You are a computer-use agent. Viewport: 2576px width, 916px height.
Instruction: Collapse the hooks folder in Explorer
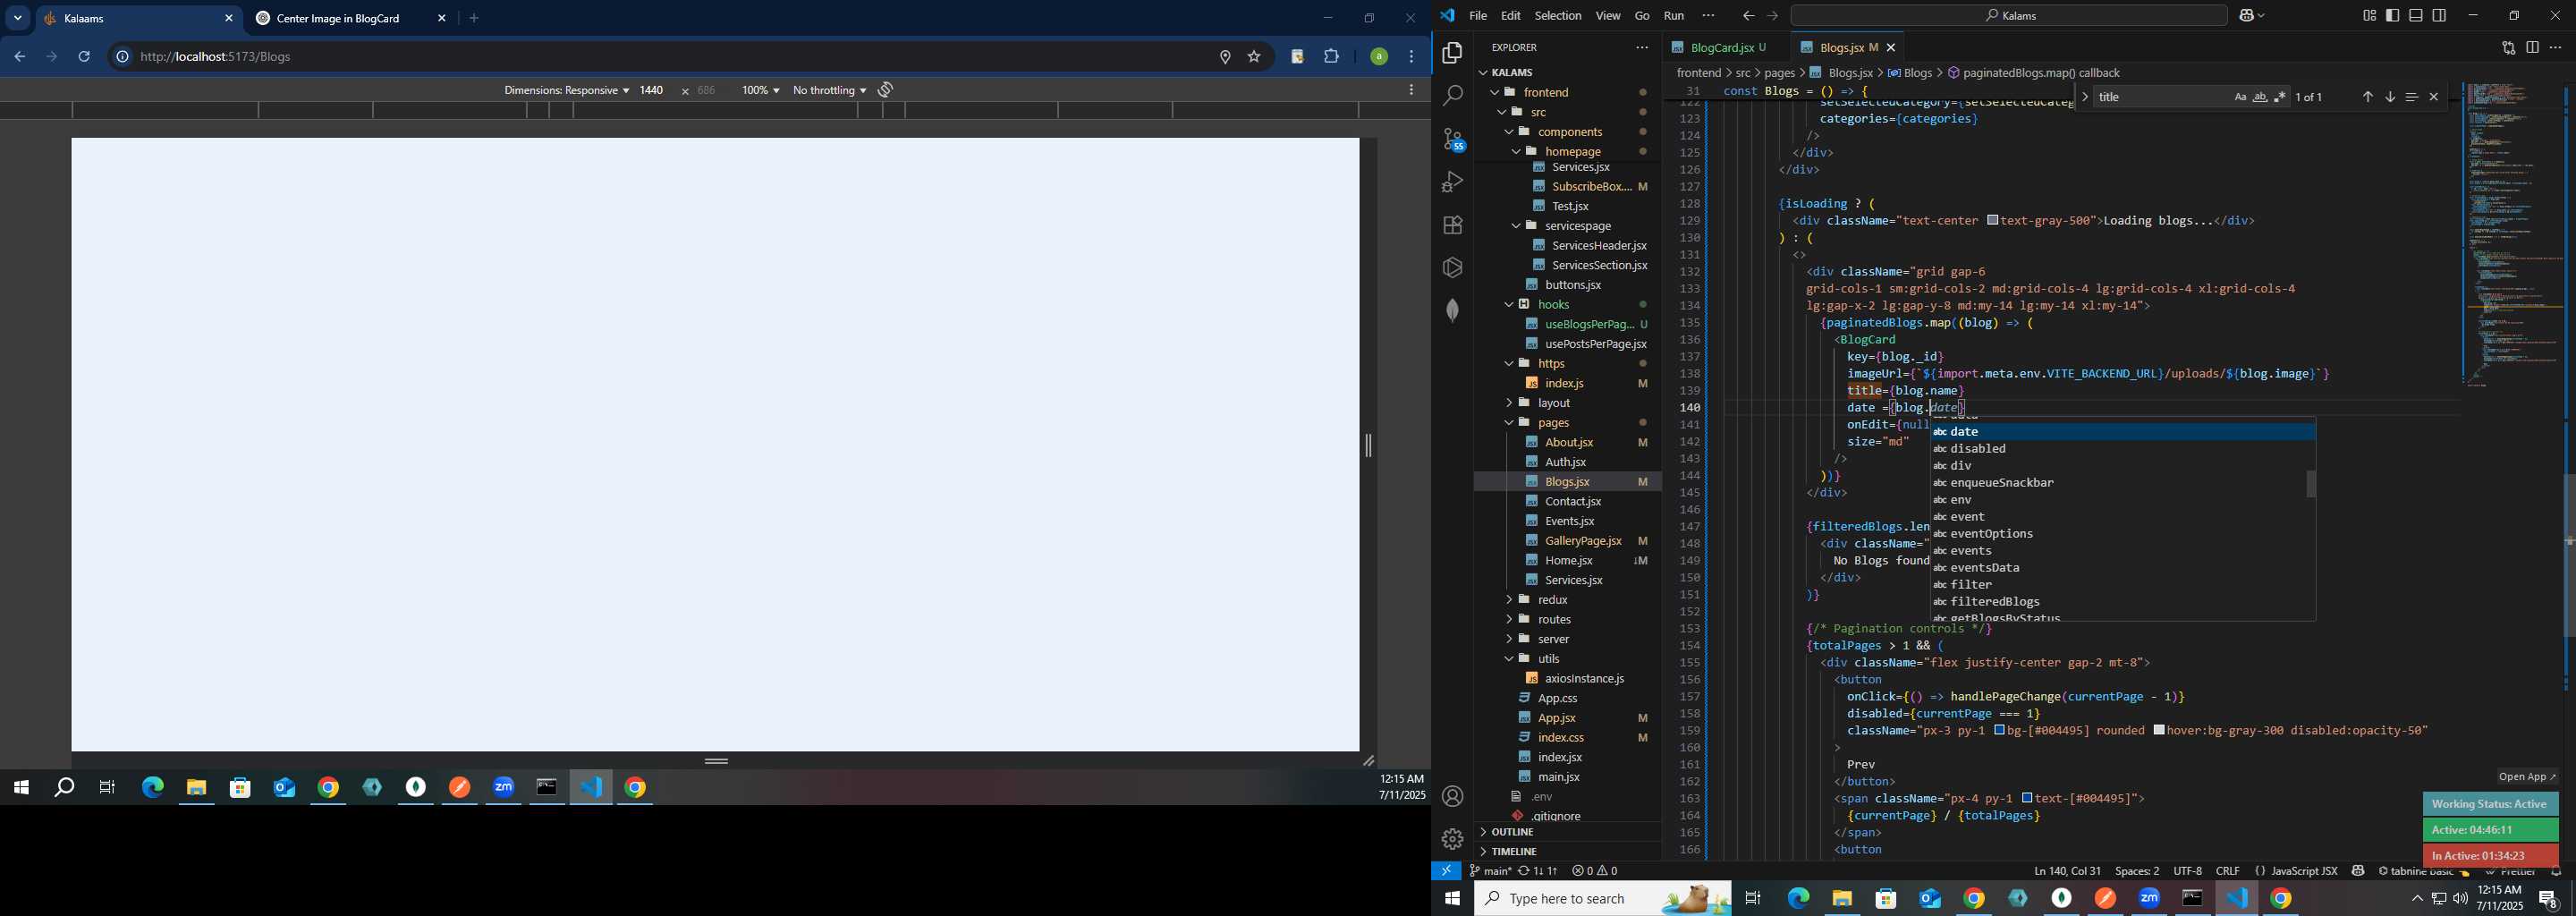(x=1554, y=305)
